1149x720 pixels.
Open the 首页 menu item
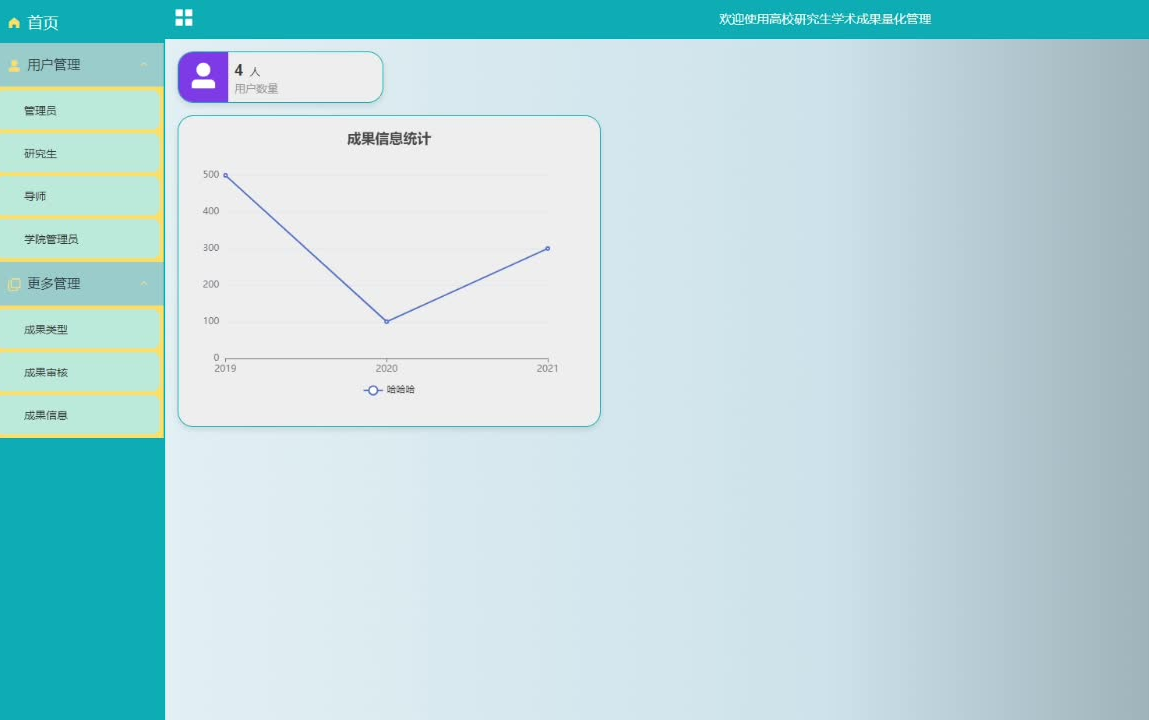tap(40, 22)
